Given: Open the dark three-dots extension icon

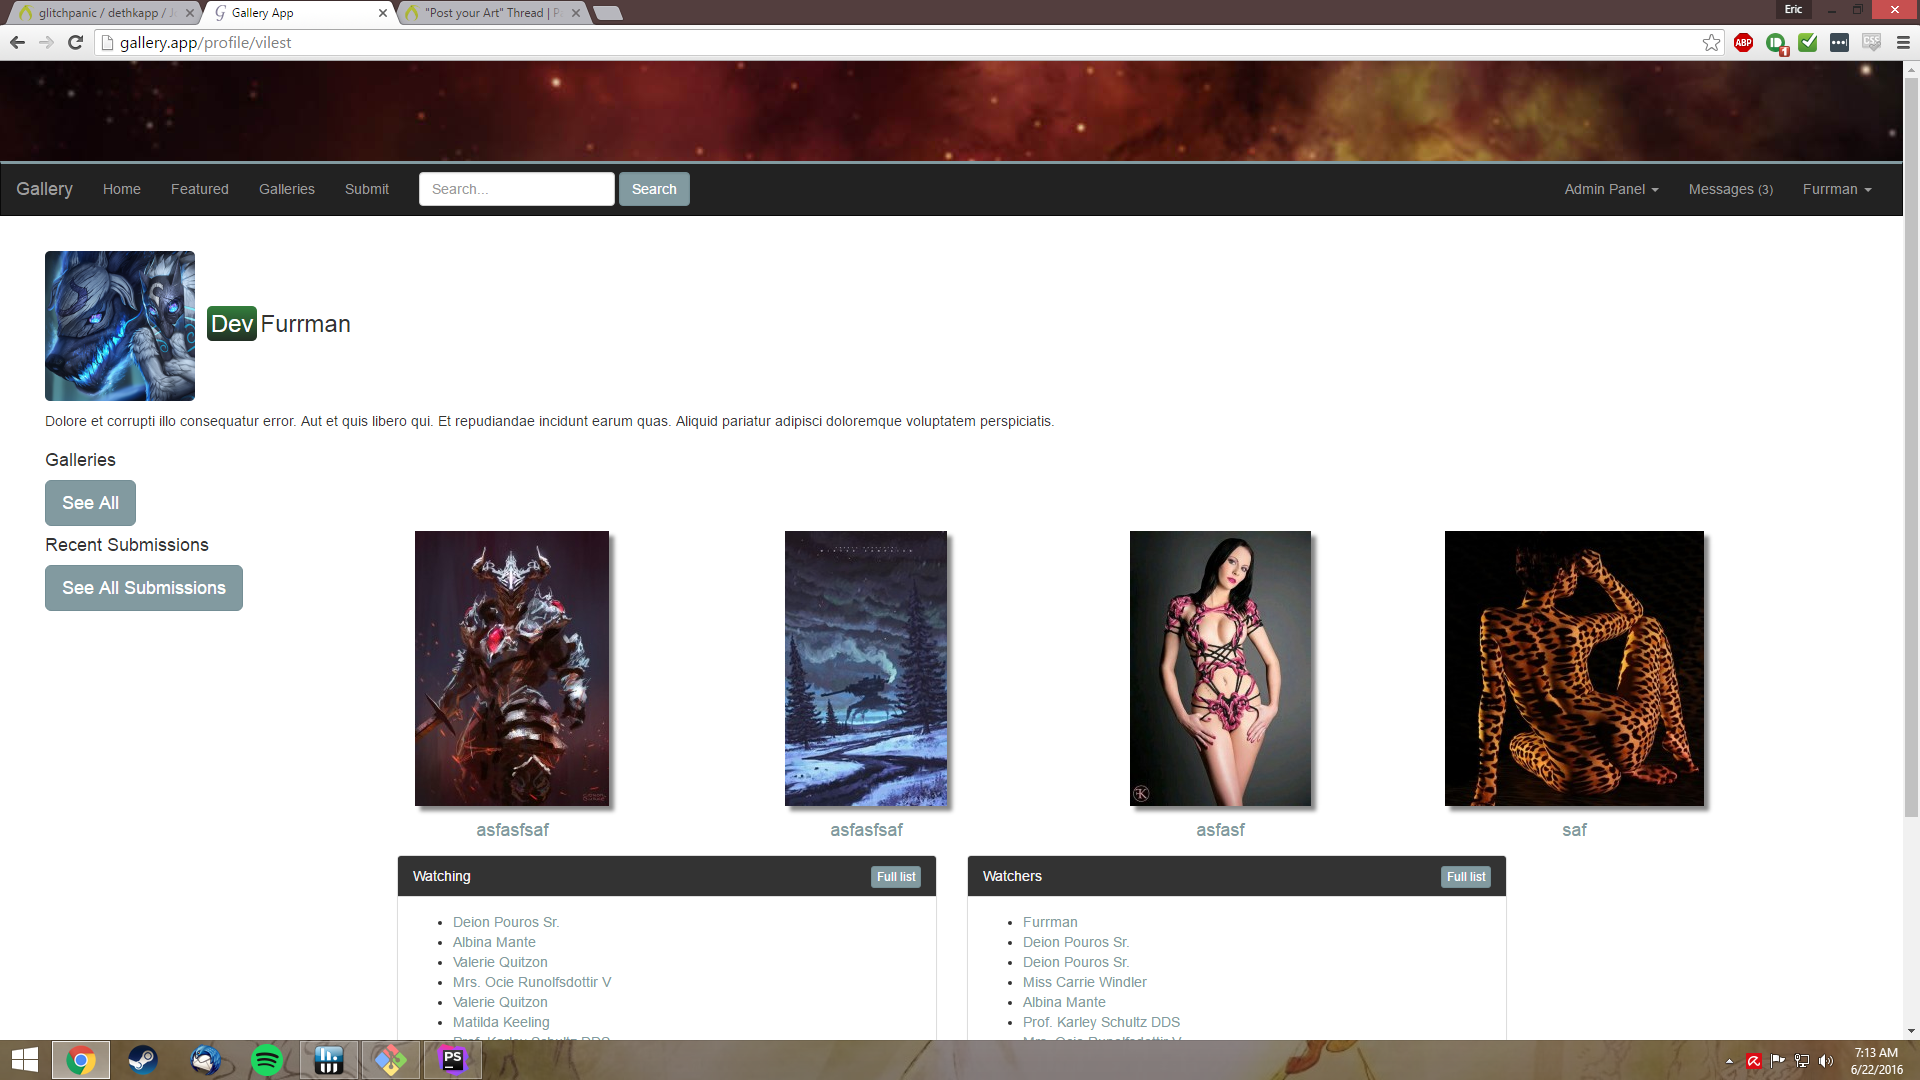Looking at the screenshot, I should [1839, 42].
